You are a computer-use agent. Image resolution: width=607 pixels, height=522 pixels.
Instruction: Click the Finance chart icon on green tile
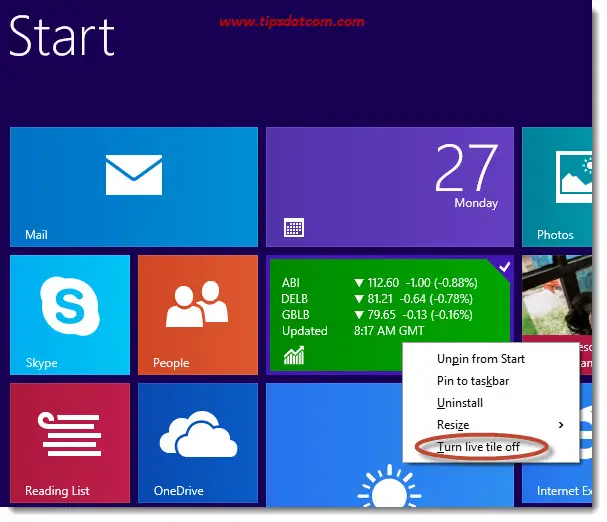[294, 355]
